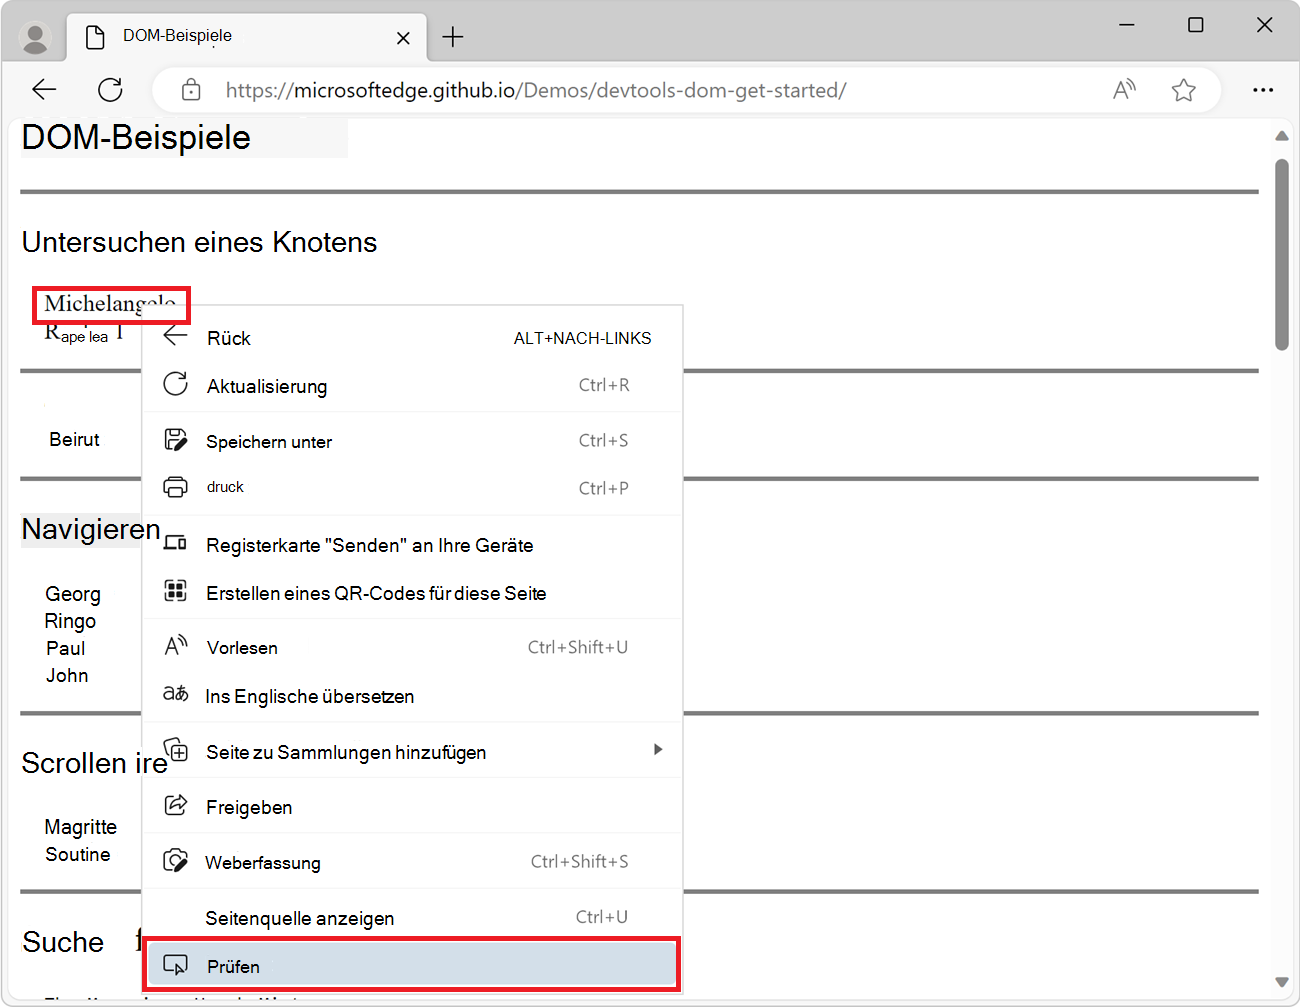Viewport: 1300px width, 1007px height.
Task: Choose Aktualisierung in the context menu
Action: [412, 386]
